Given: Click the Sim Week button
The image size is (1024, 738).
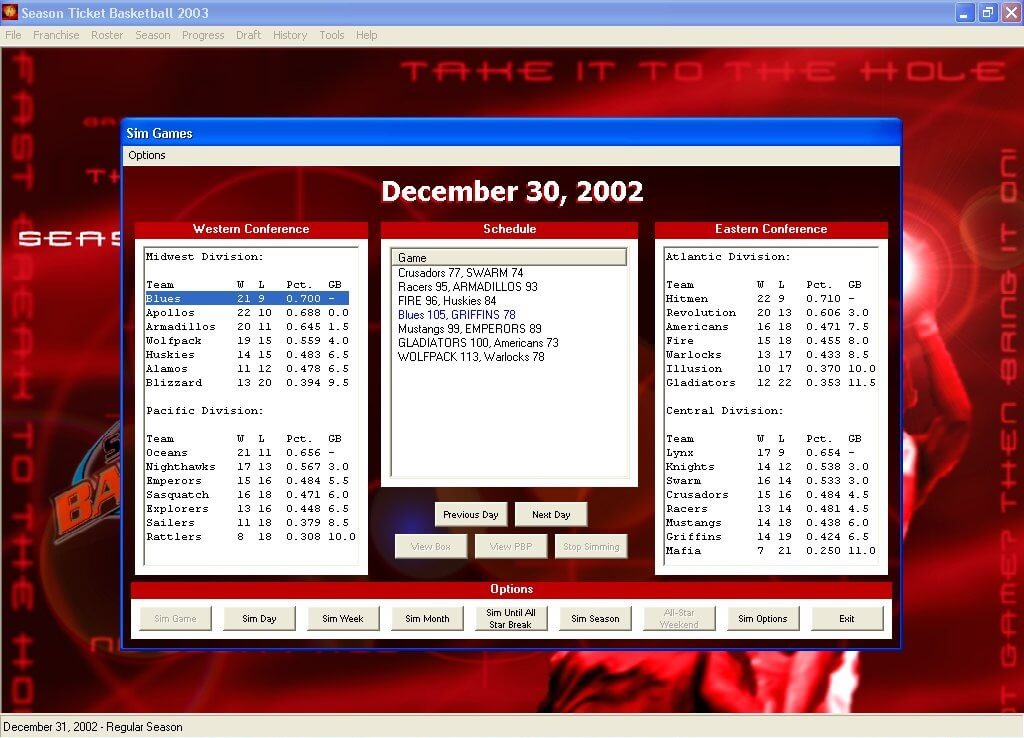Looking at the screenshot, I should point(343,618).
